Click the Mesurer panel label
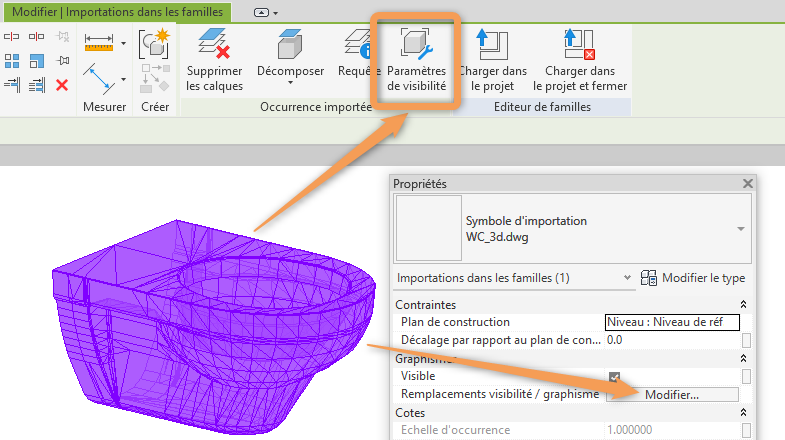Screen dimensions: 785x440 tap(105, 107)
